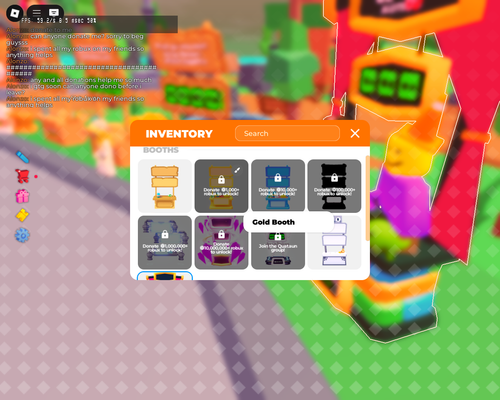Click the Inventory search field
The width and height of the screenshot is (500, 400).
[287, 133]
